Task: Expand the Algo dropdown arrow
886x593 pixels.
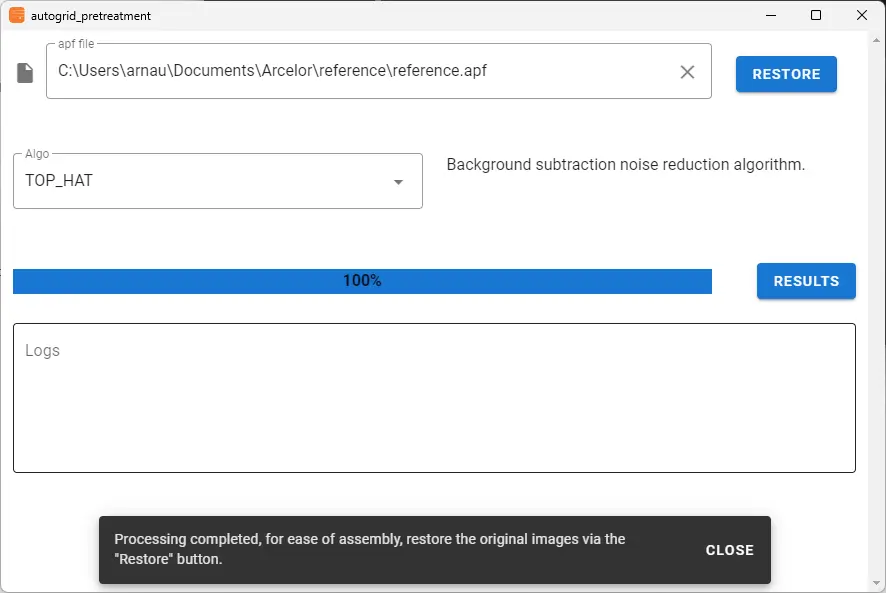Action: pos(398,182)
